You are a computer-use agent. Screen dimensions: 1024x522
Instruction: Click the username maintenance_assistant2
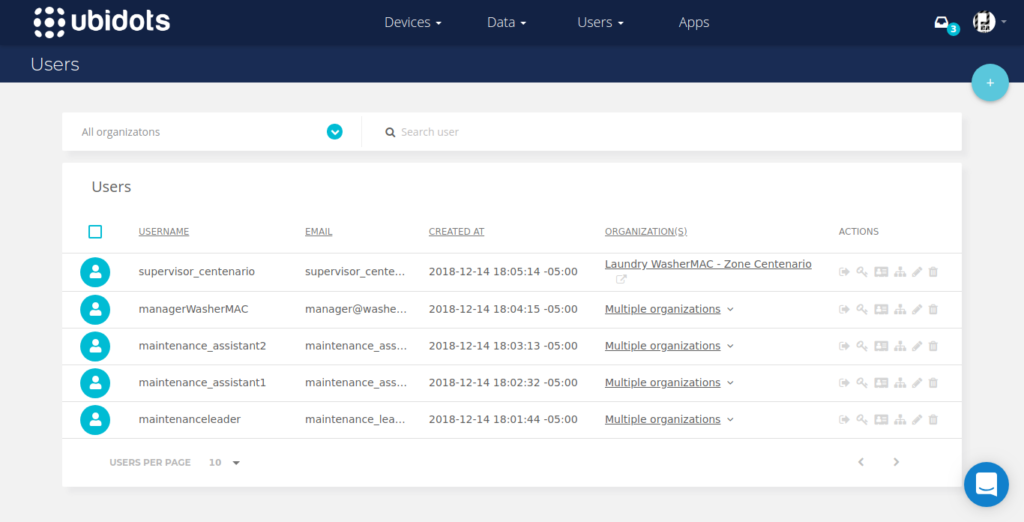(202, 346)
